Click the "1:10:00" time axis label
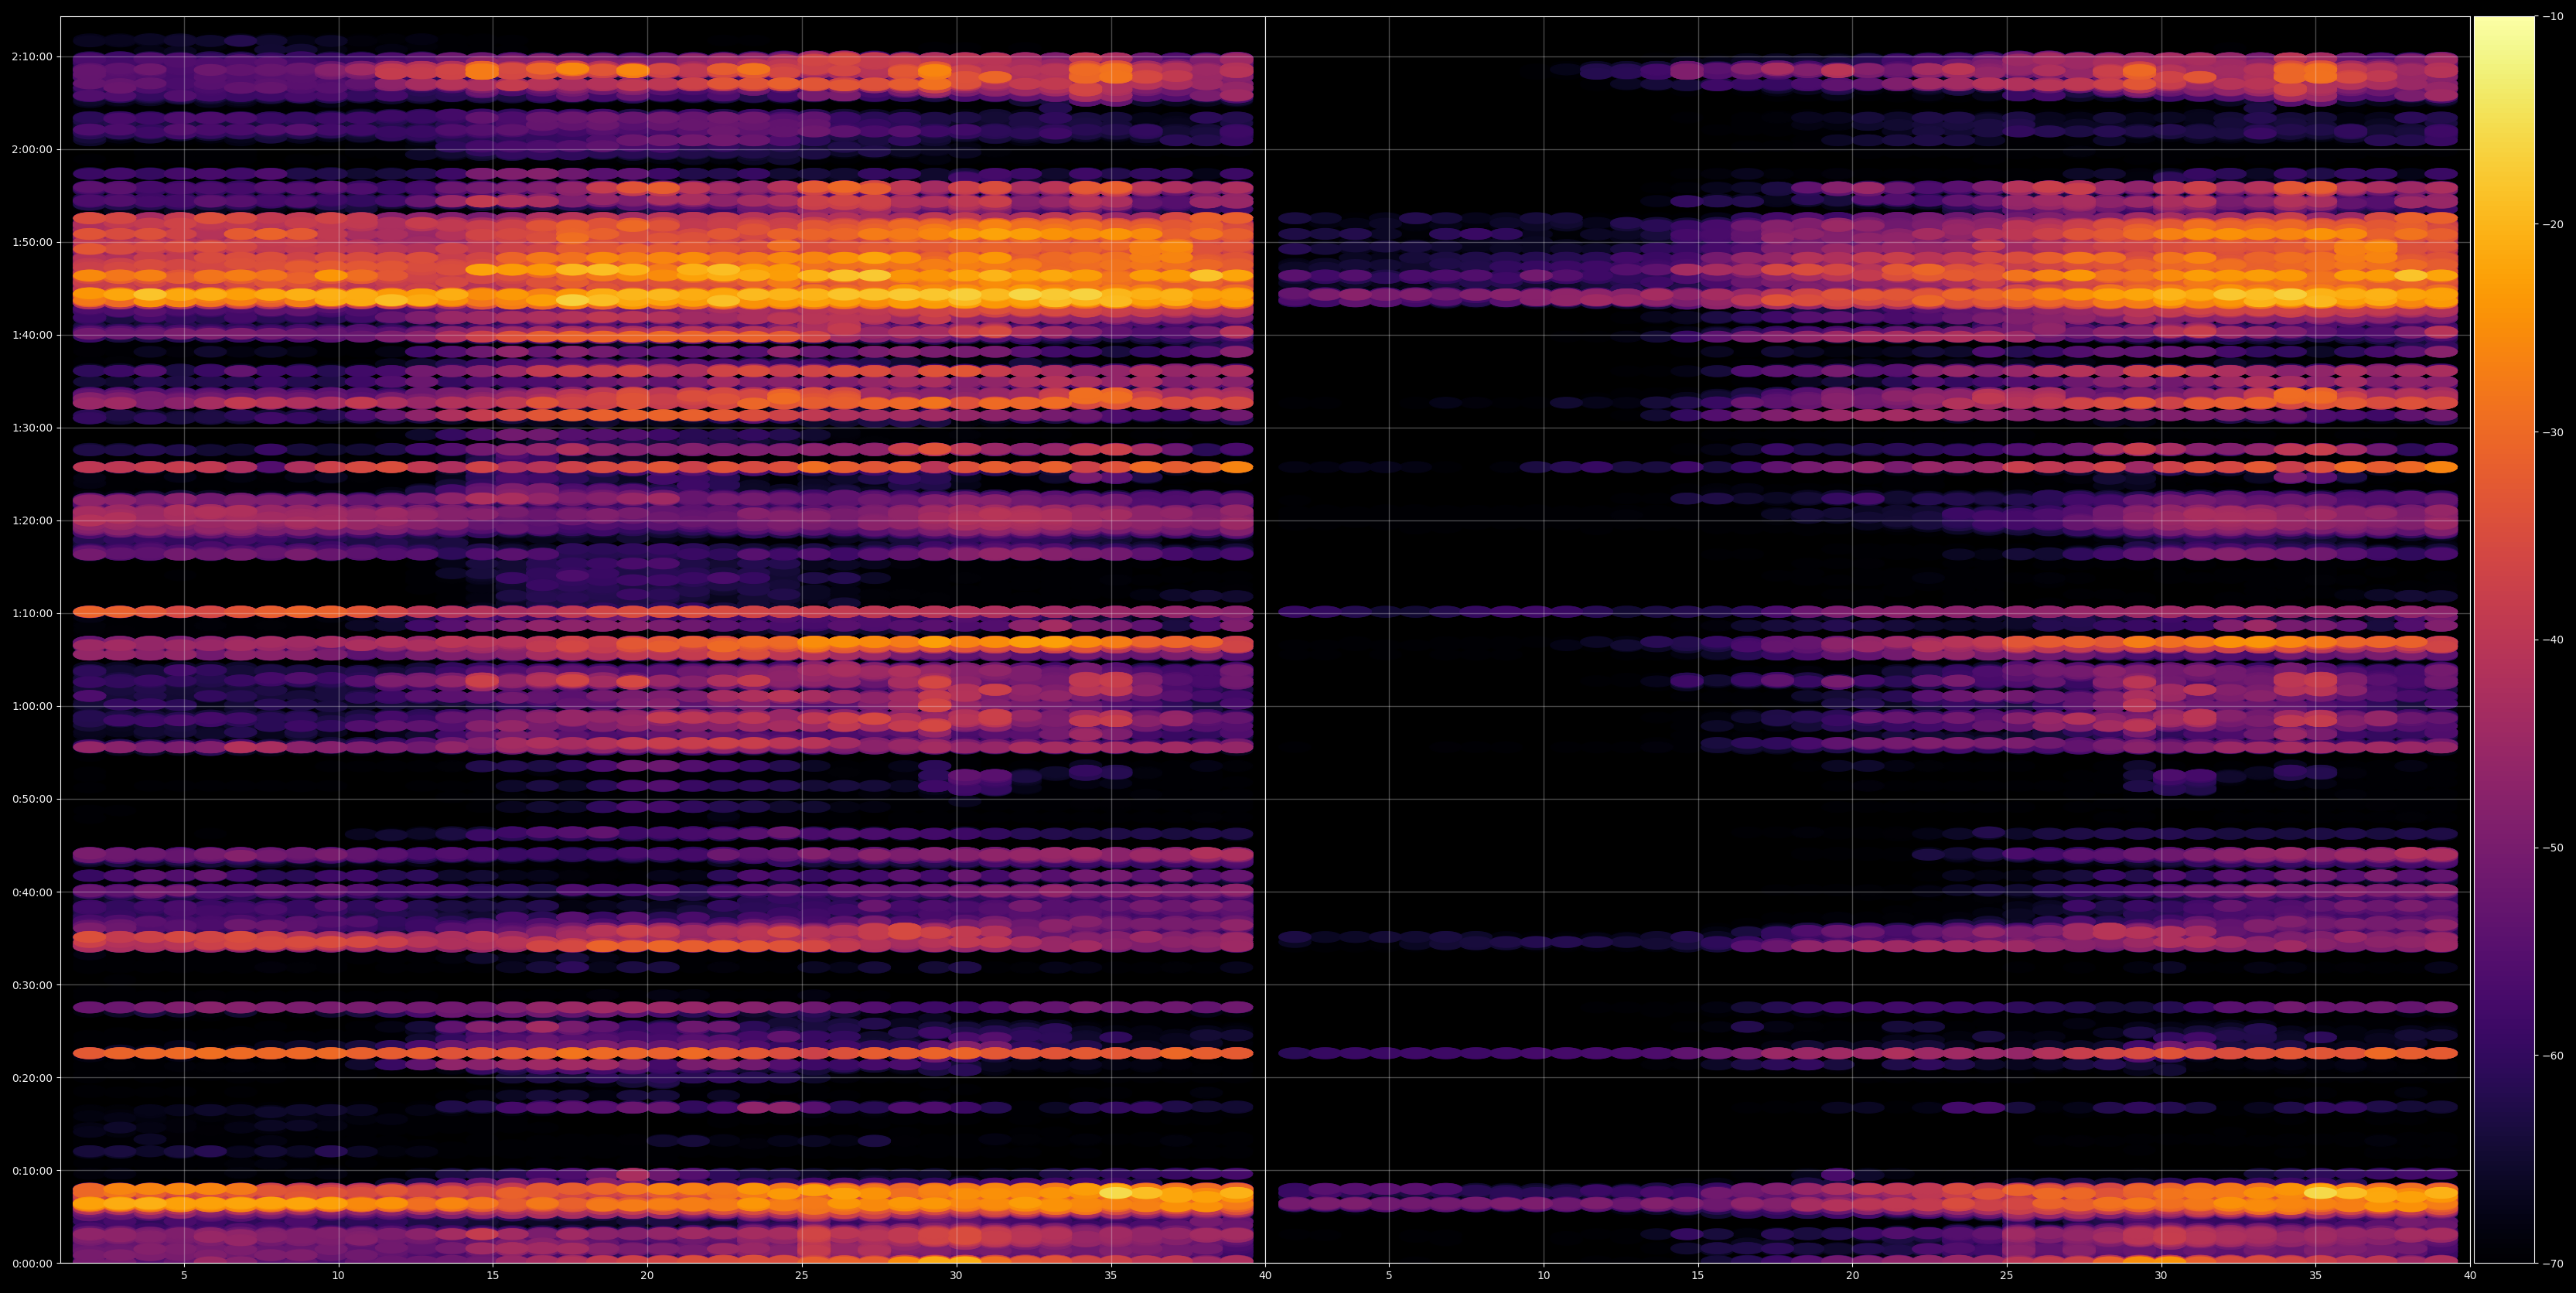 [x=32, y=613]
